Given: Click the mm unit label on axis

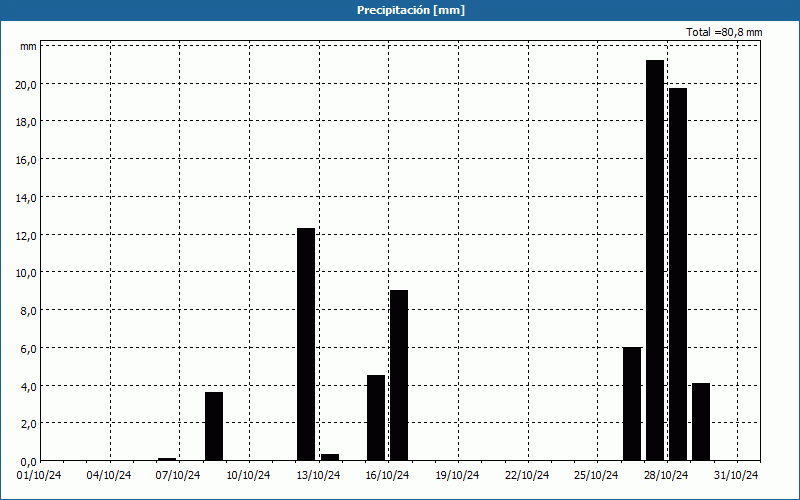Looking at the screenshot, I should pos(28,47).
